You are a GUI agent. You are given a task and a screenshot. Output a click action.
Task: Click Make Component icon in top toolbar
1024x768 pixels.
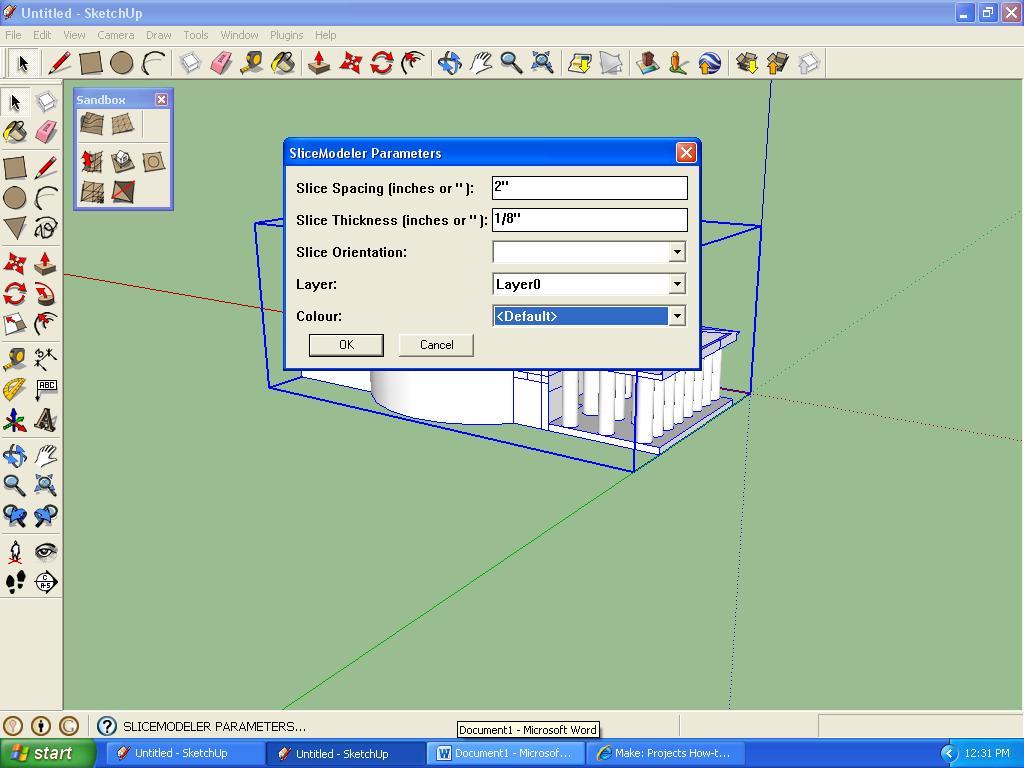coord(190,63)
